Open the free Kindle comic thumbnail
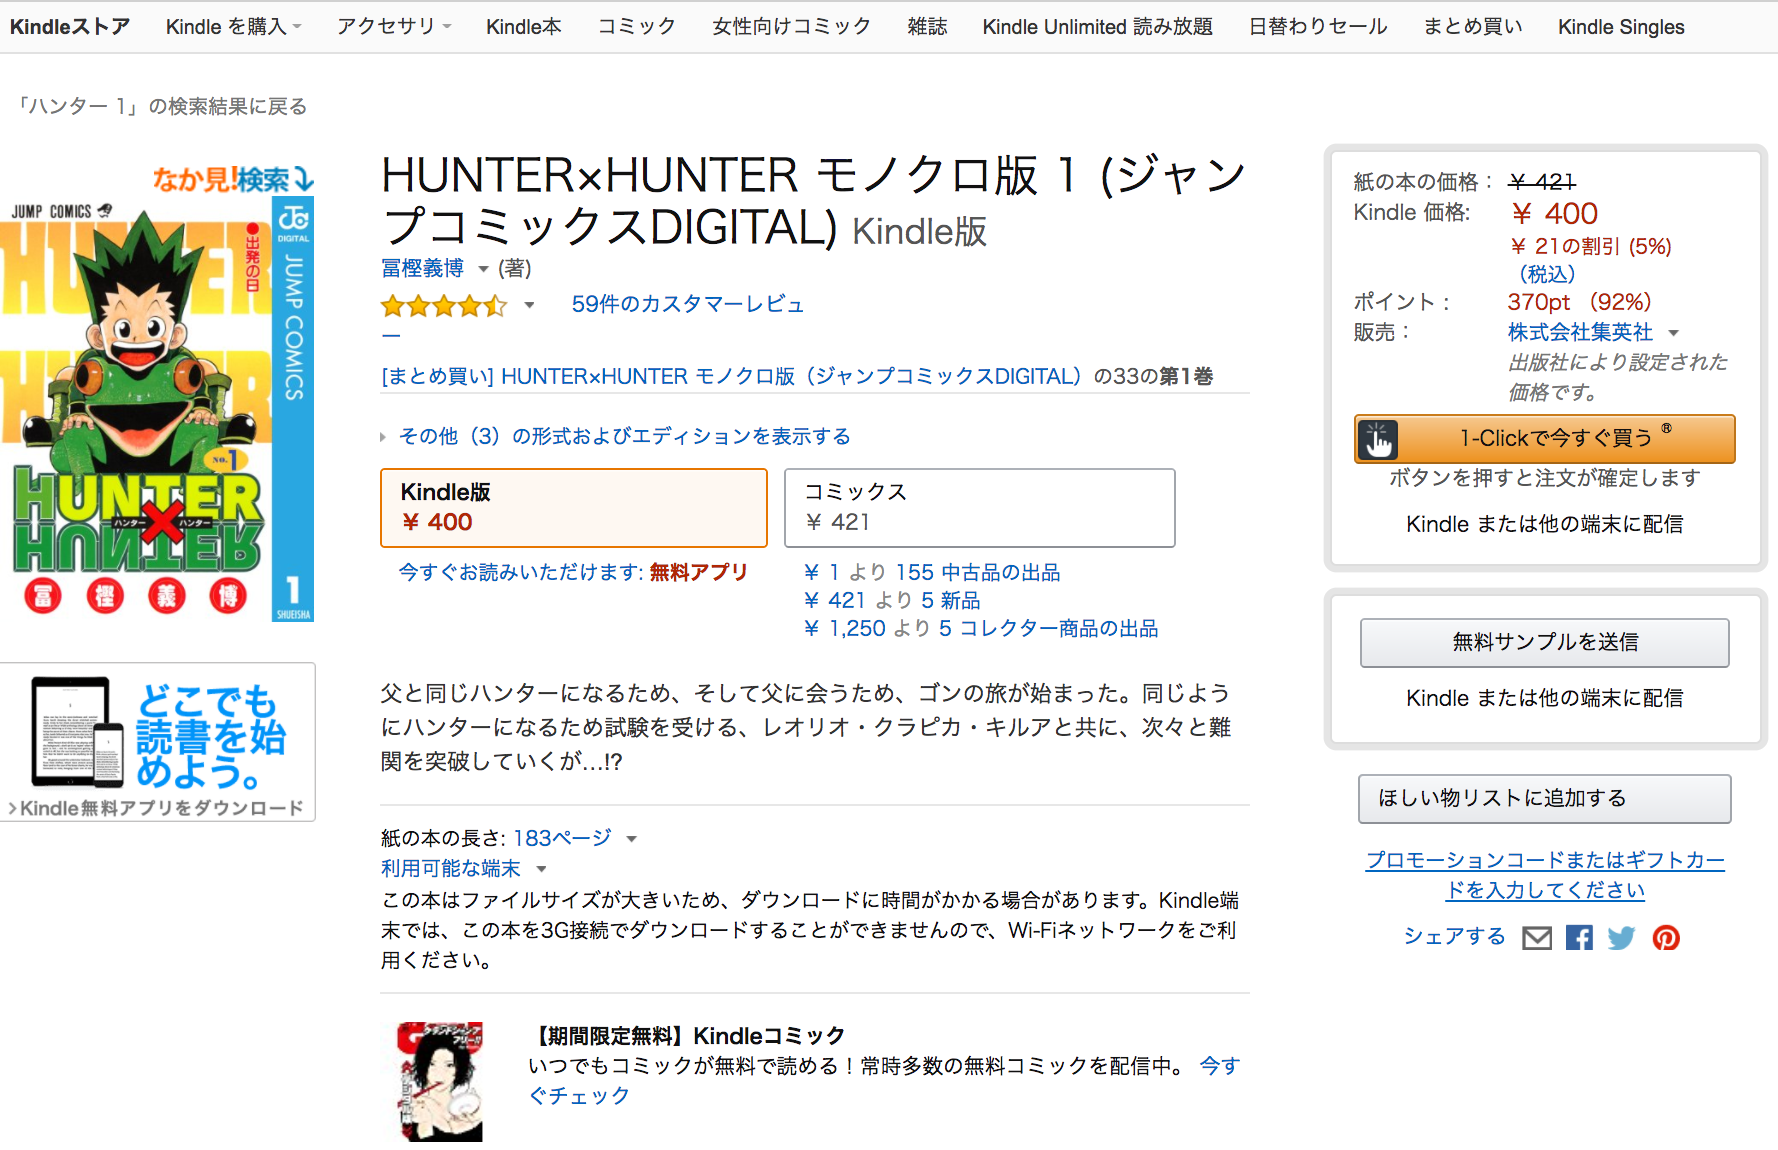Screen dimensions: 1778x1150 (440, 1082)
